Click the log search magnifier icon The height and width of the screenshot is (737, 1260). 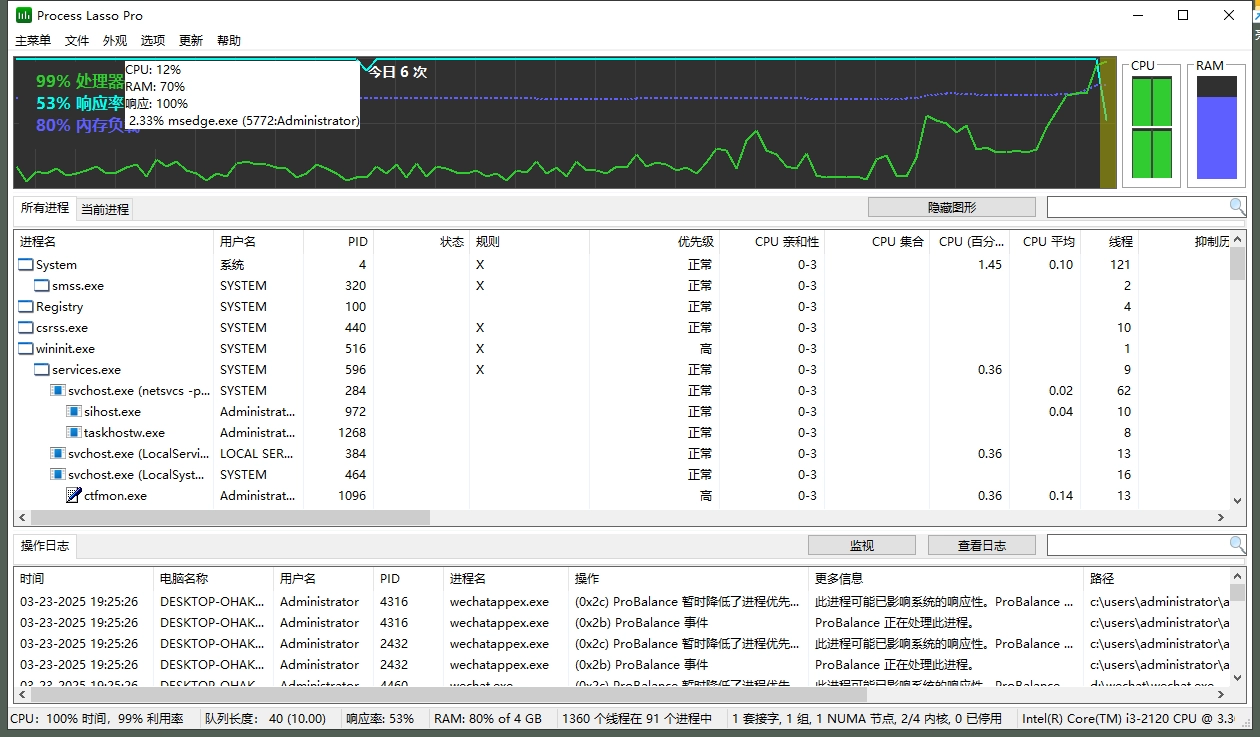1238,545
